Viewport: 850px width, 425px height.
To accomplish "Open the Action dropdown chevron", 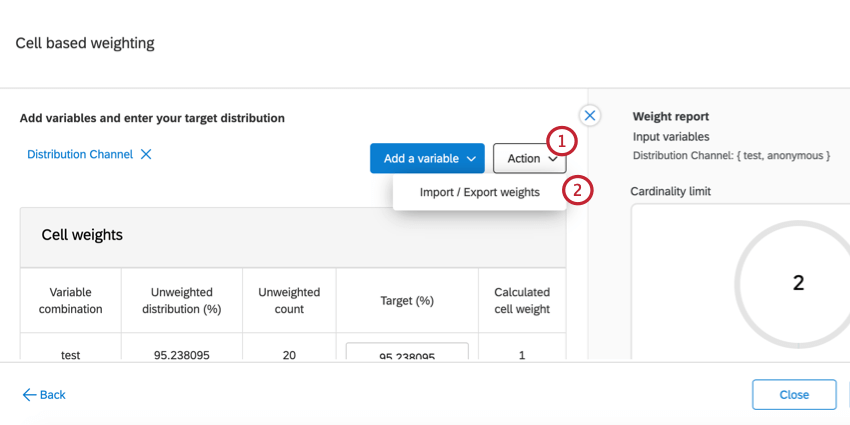I will [553, 159].
